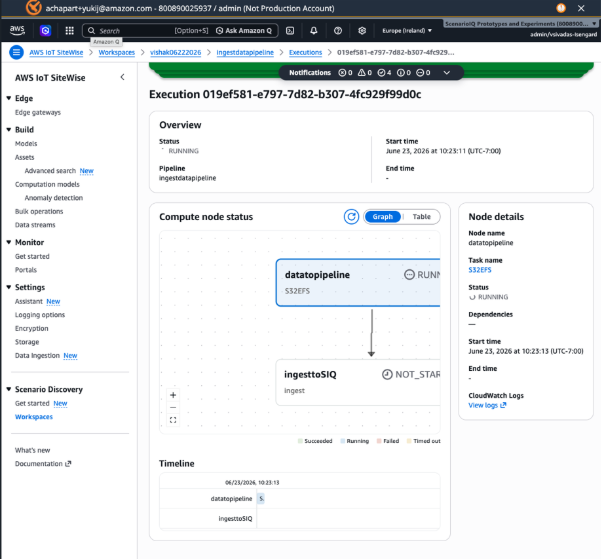
Task: Open Bulk operations in sidebar
Action: click(39, 211)
